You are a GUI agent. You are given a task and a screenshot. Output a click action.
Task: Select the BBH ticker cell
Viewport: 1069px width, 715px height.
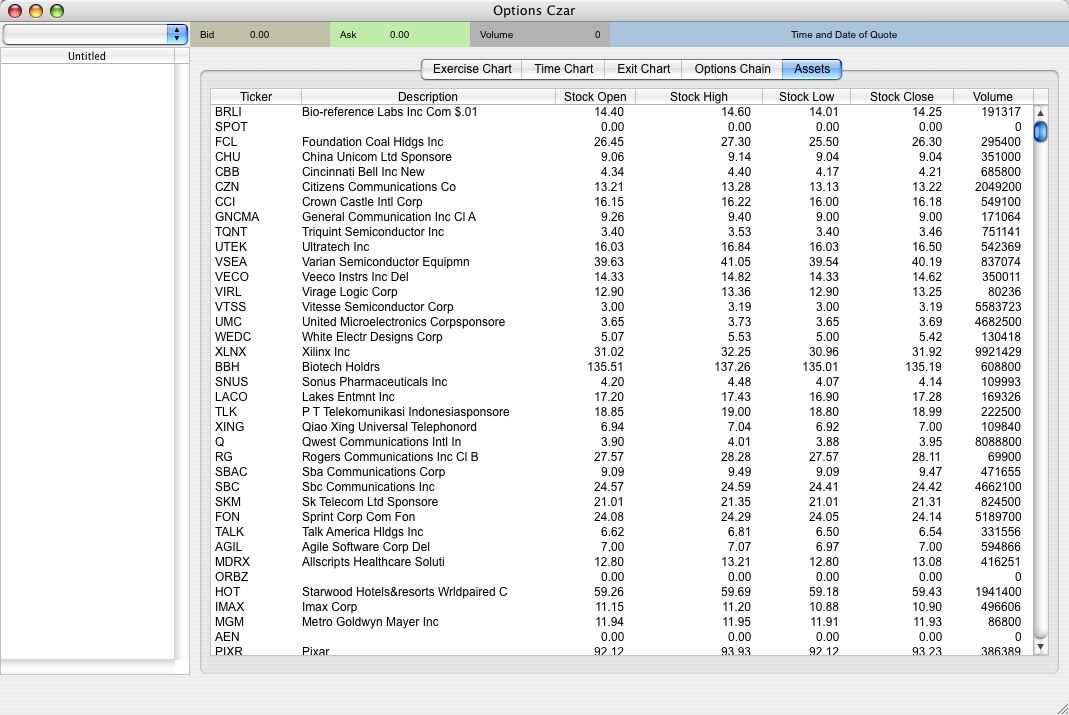pos(227,367)
